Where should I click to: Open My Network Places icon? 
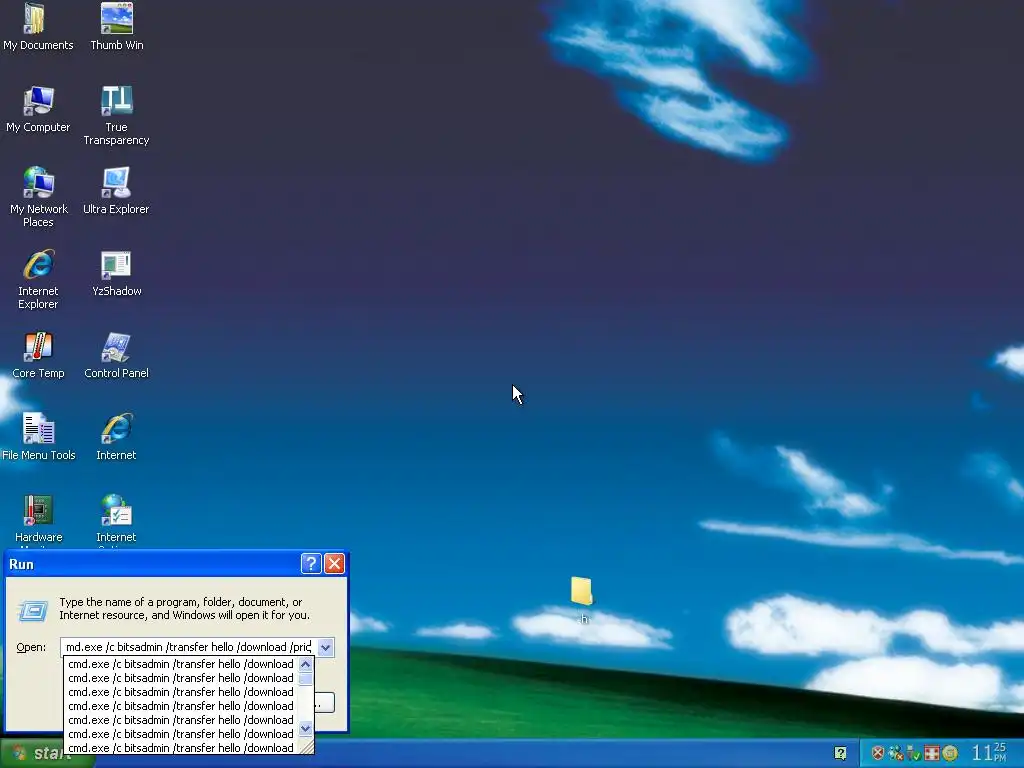pyautogui.click(x=38, y=197)
